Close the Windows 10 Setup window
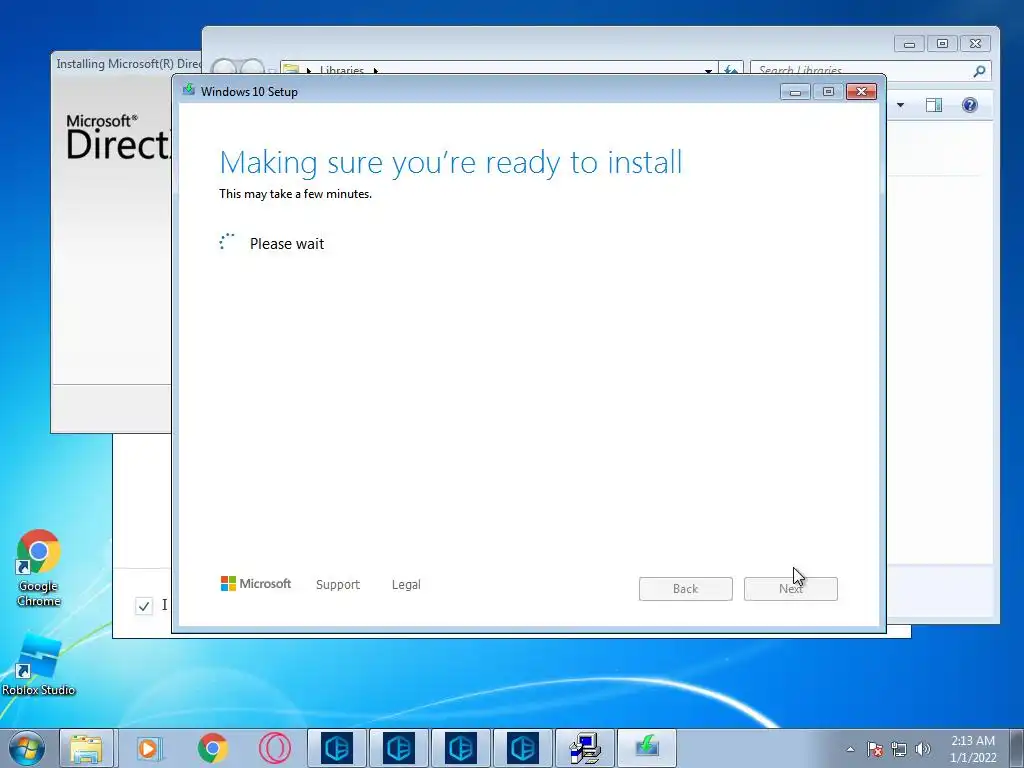This screenshot has height=768, width=1024. point(861,92)
